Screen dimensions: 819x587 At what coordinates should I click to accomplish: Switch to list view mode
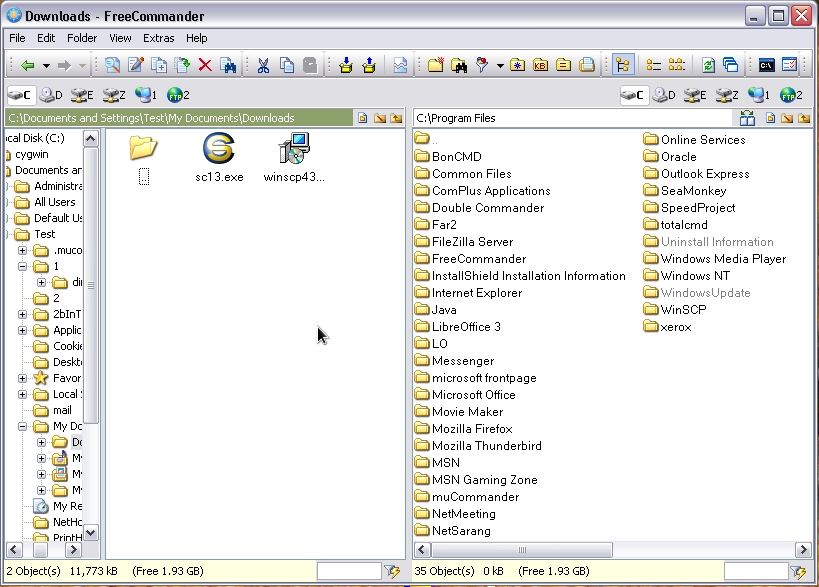(653, 65)
